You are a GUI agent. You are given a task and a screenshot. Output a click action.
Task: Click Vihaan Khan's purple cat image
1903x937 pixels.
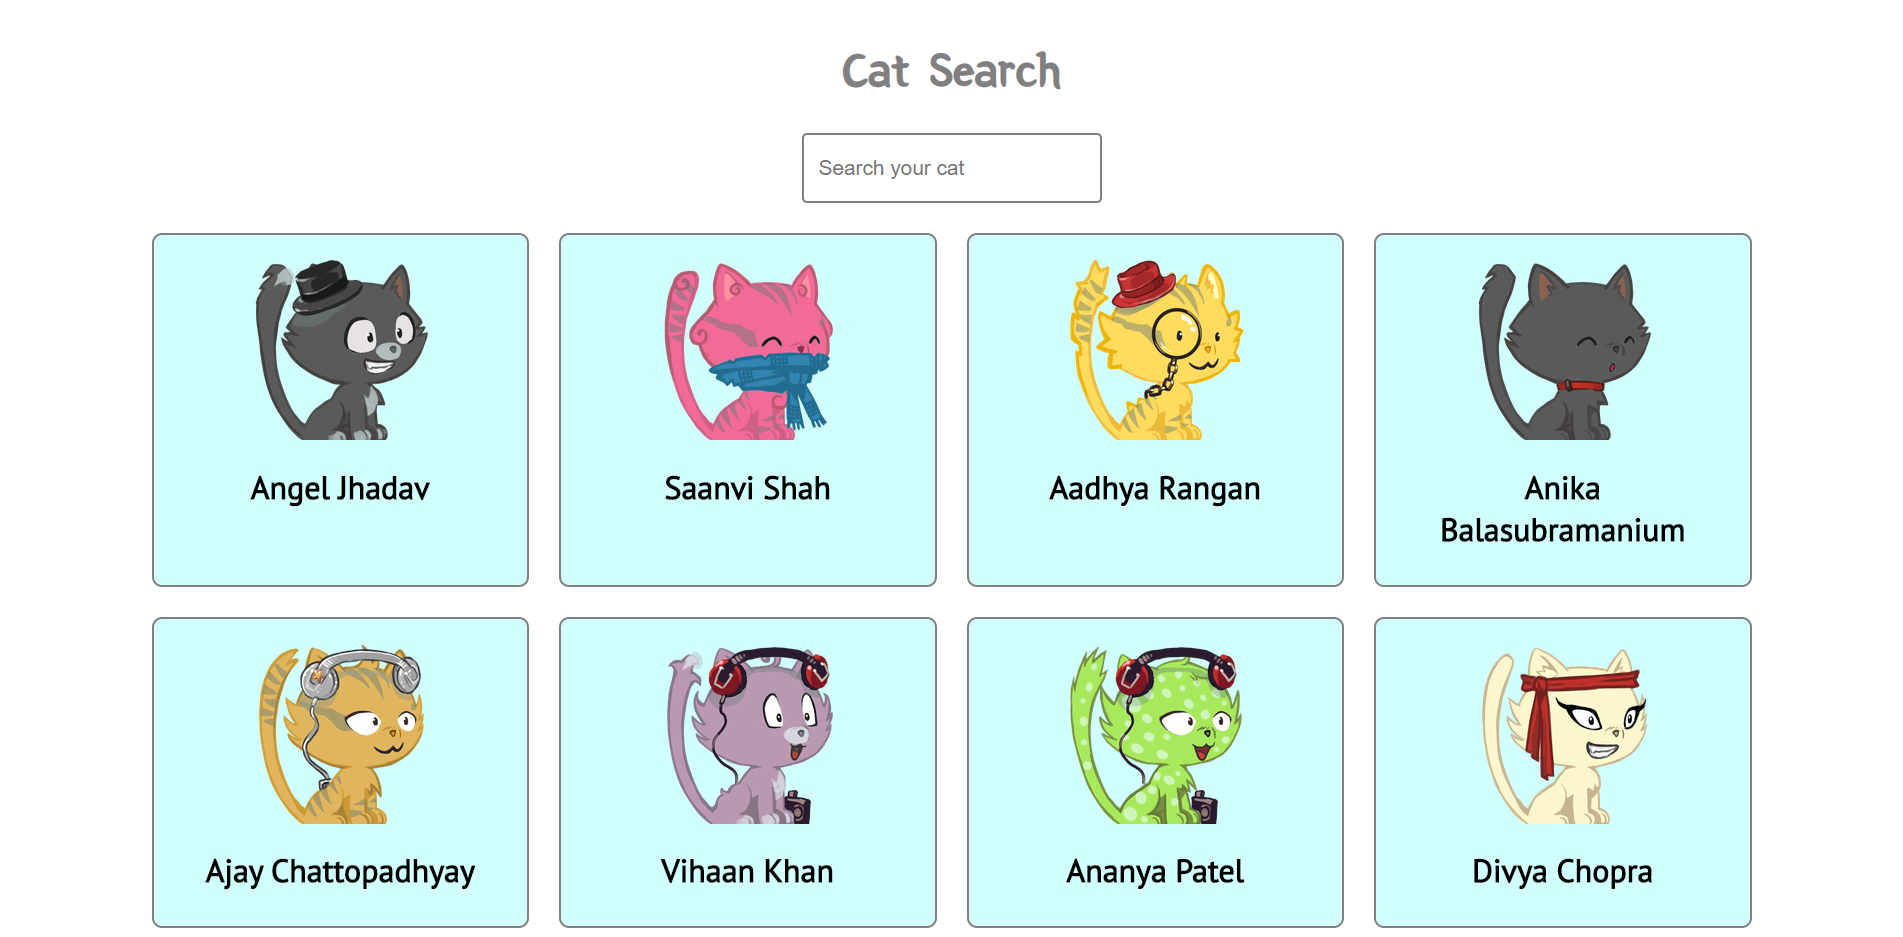click(x=750, y=735)
